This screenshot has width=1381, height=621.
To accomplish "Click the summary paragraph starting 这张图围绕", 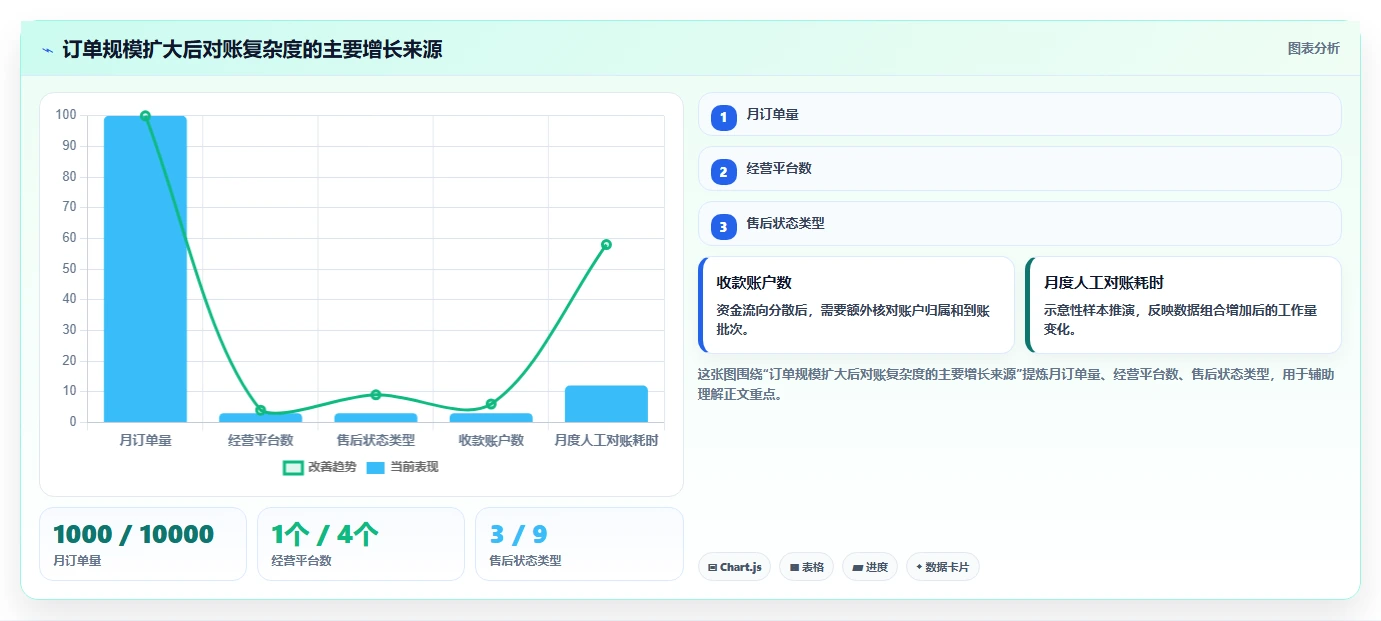I will pos(1015,384).
